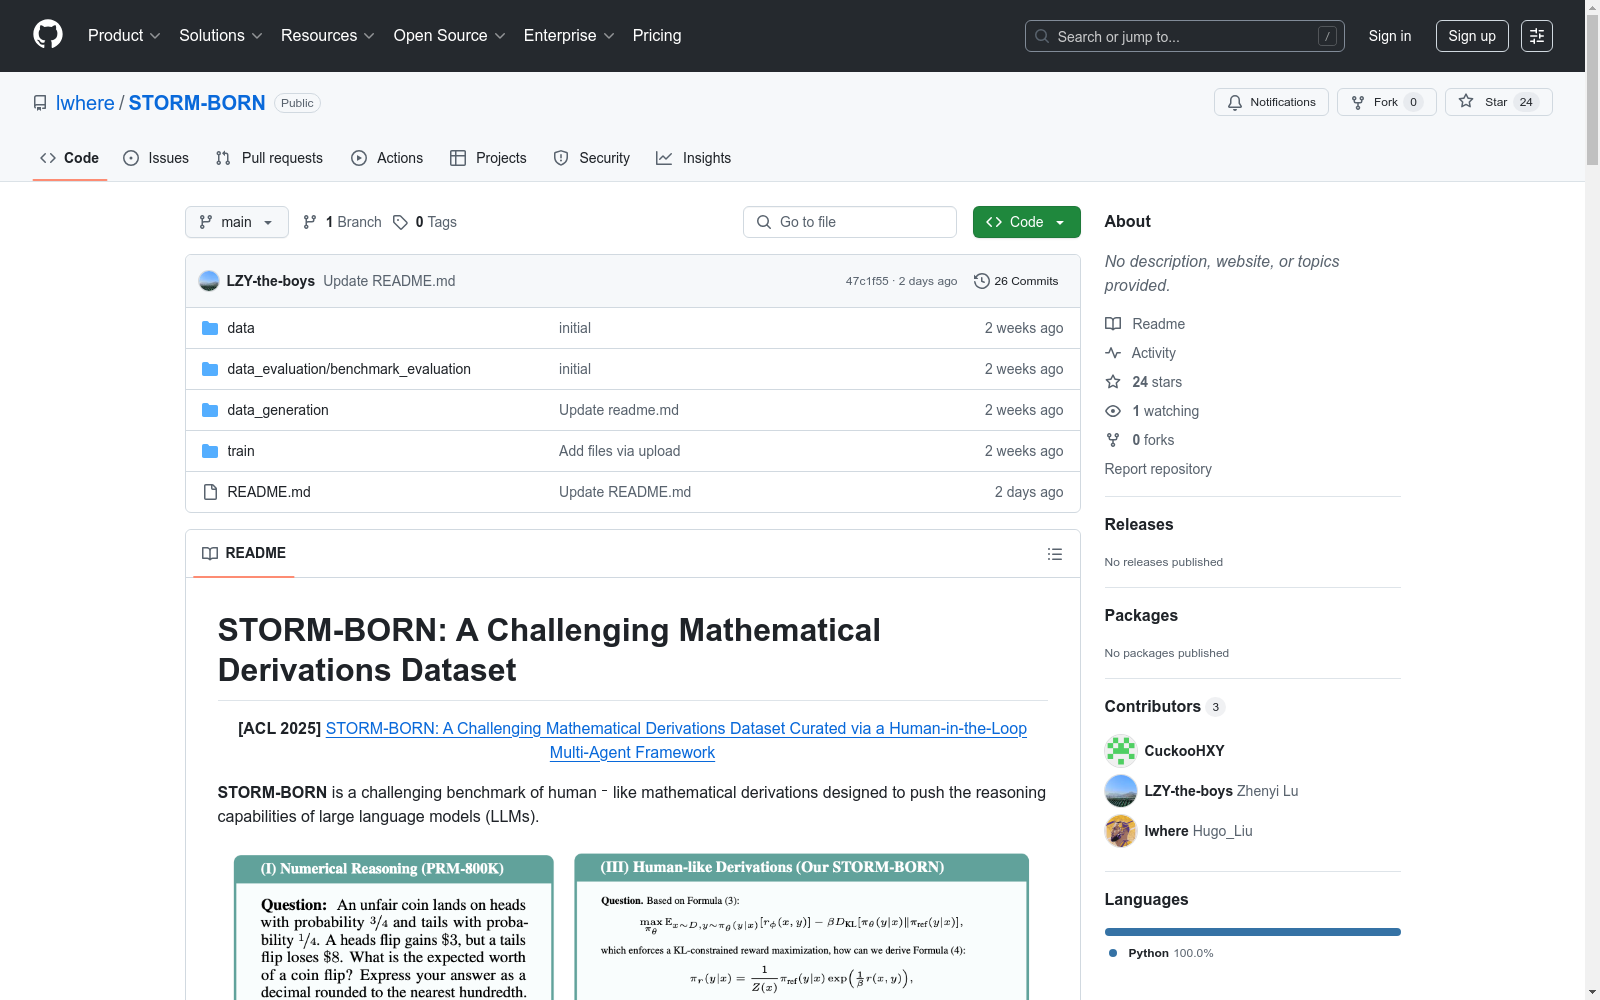
Task: Open the main branch selector dropdown
Action: coord(237,222)
